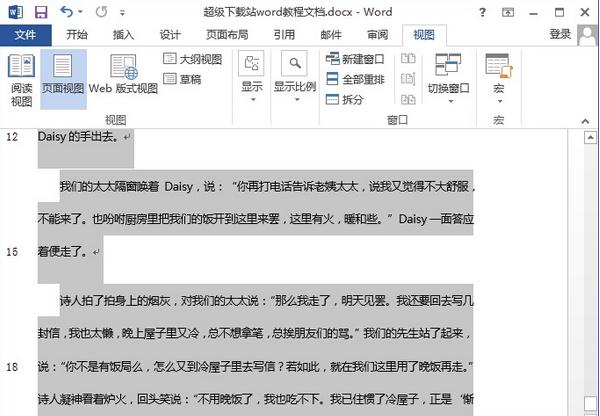The width and height of the screenshot is (600, 416).
Task: Click line number 18 in margin
Action: 12,367
